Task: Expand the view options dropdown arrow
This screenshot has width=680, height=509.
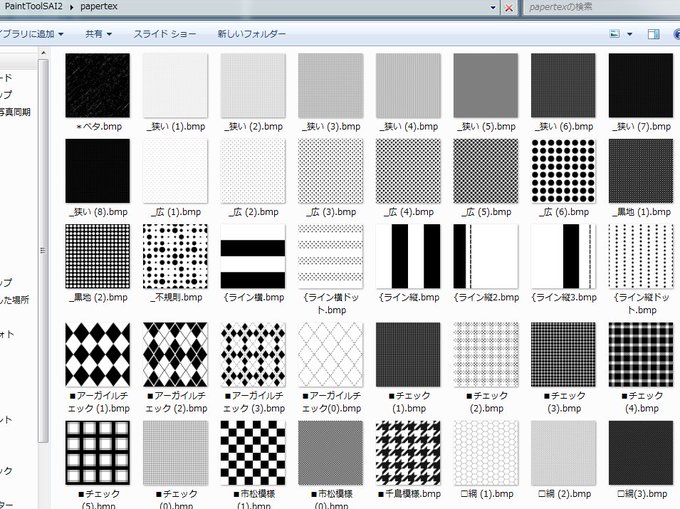Action: pyautogui.click(x=630, y=34)
